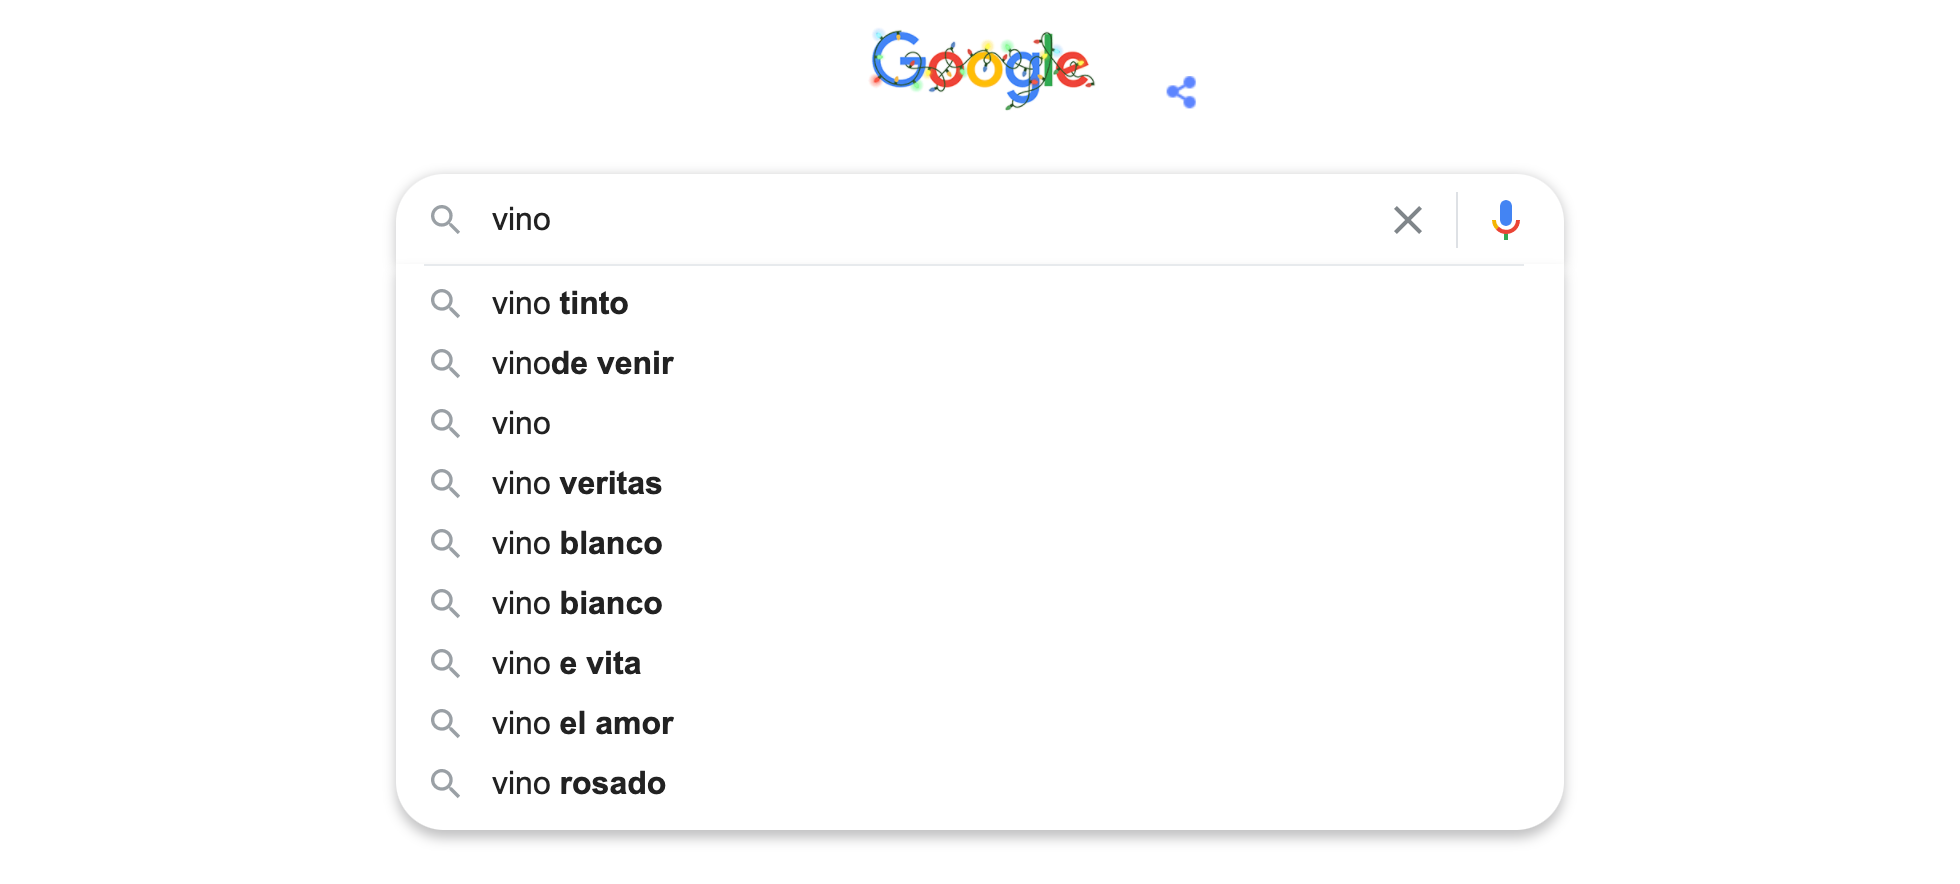Start voice search with microphone icon
The image size is (1960, 884).
[1505, 220]
